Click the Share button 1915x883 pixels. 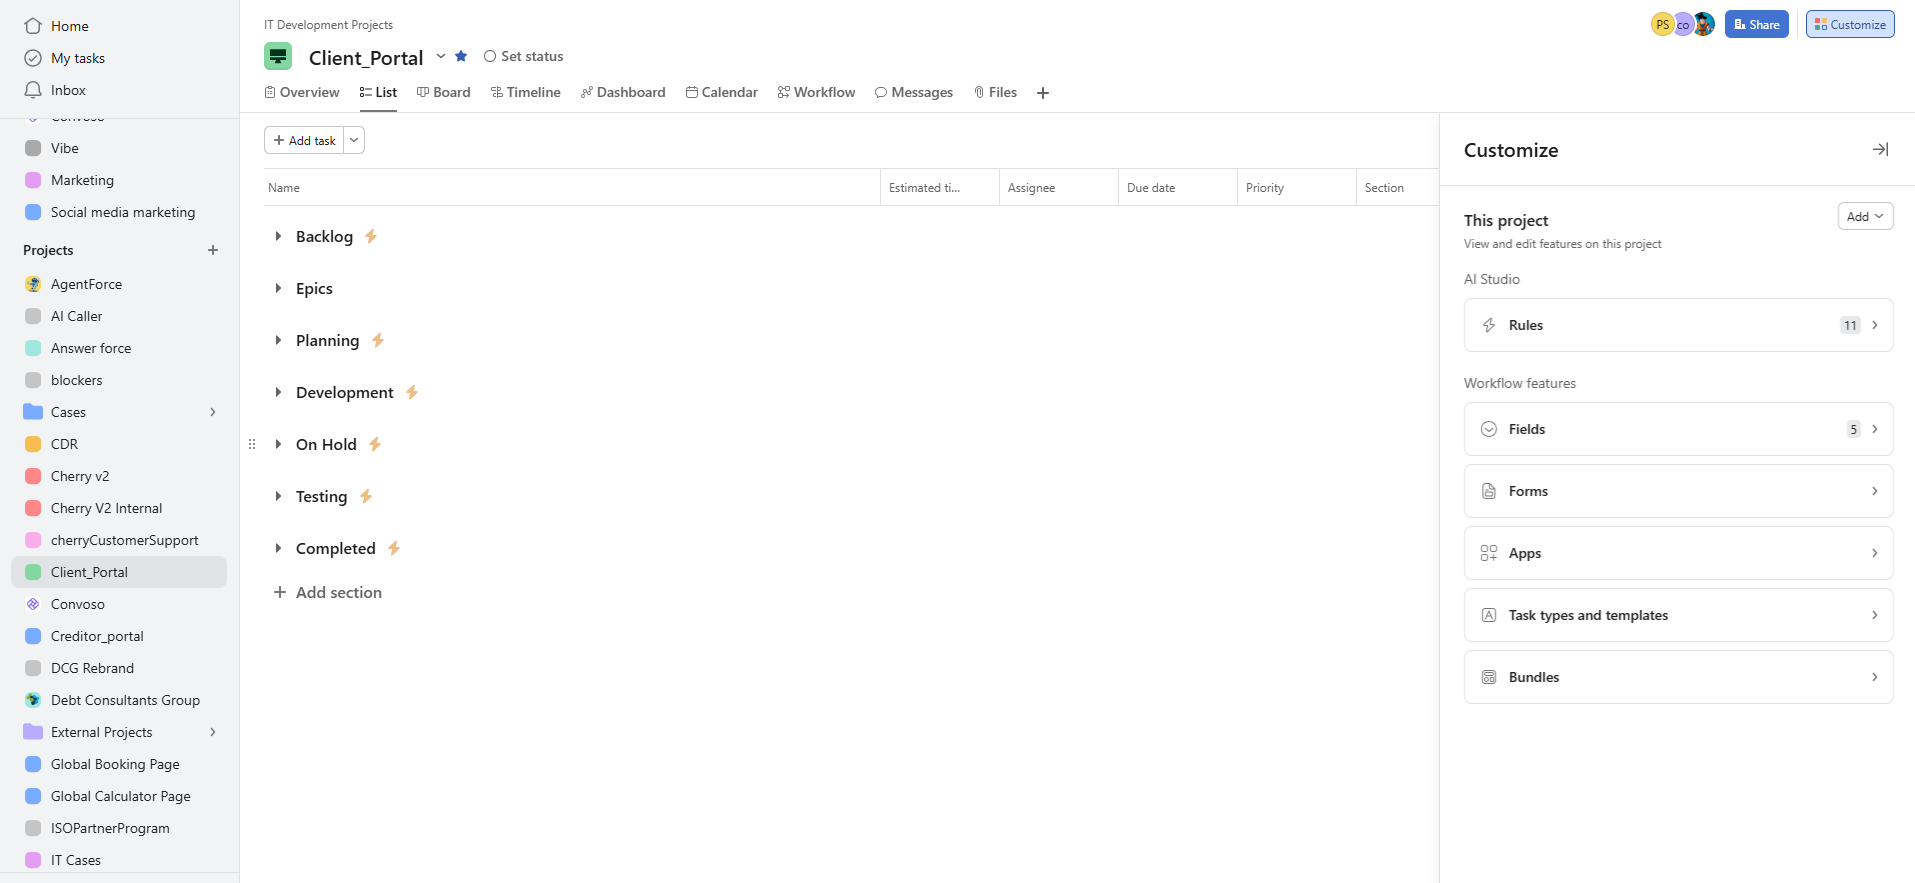click(x=1756, y=24)
